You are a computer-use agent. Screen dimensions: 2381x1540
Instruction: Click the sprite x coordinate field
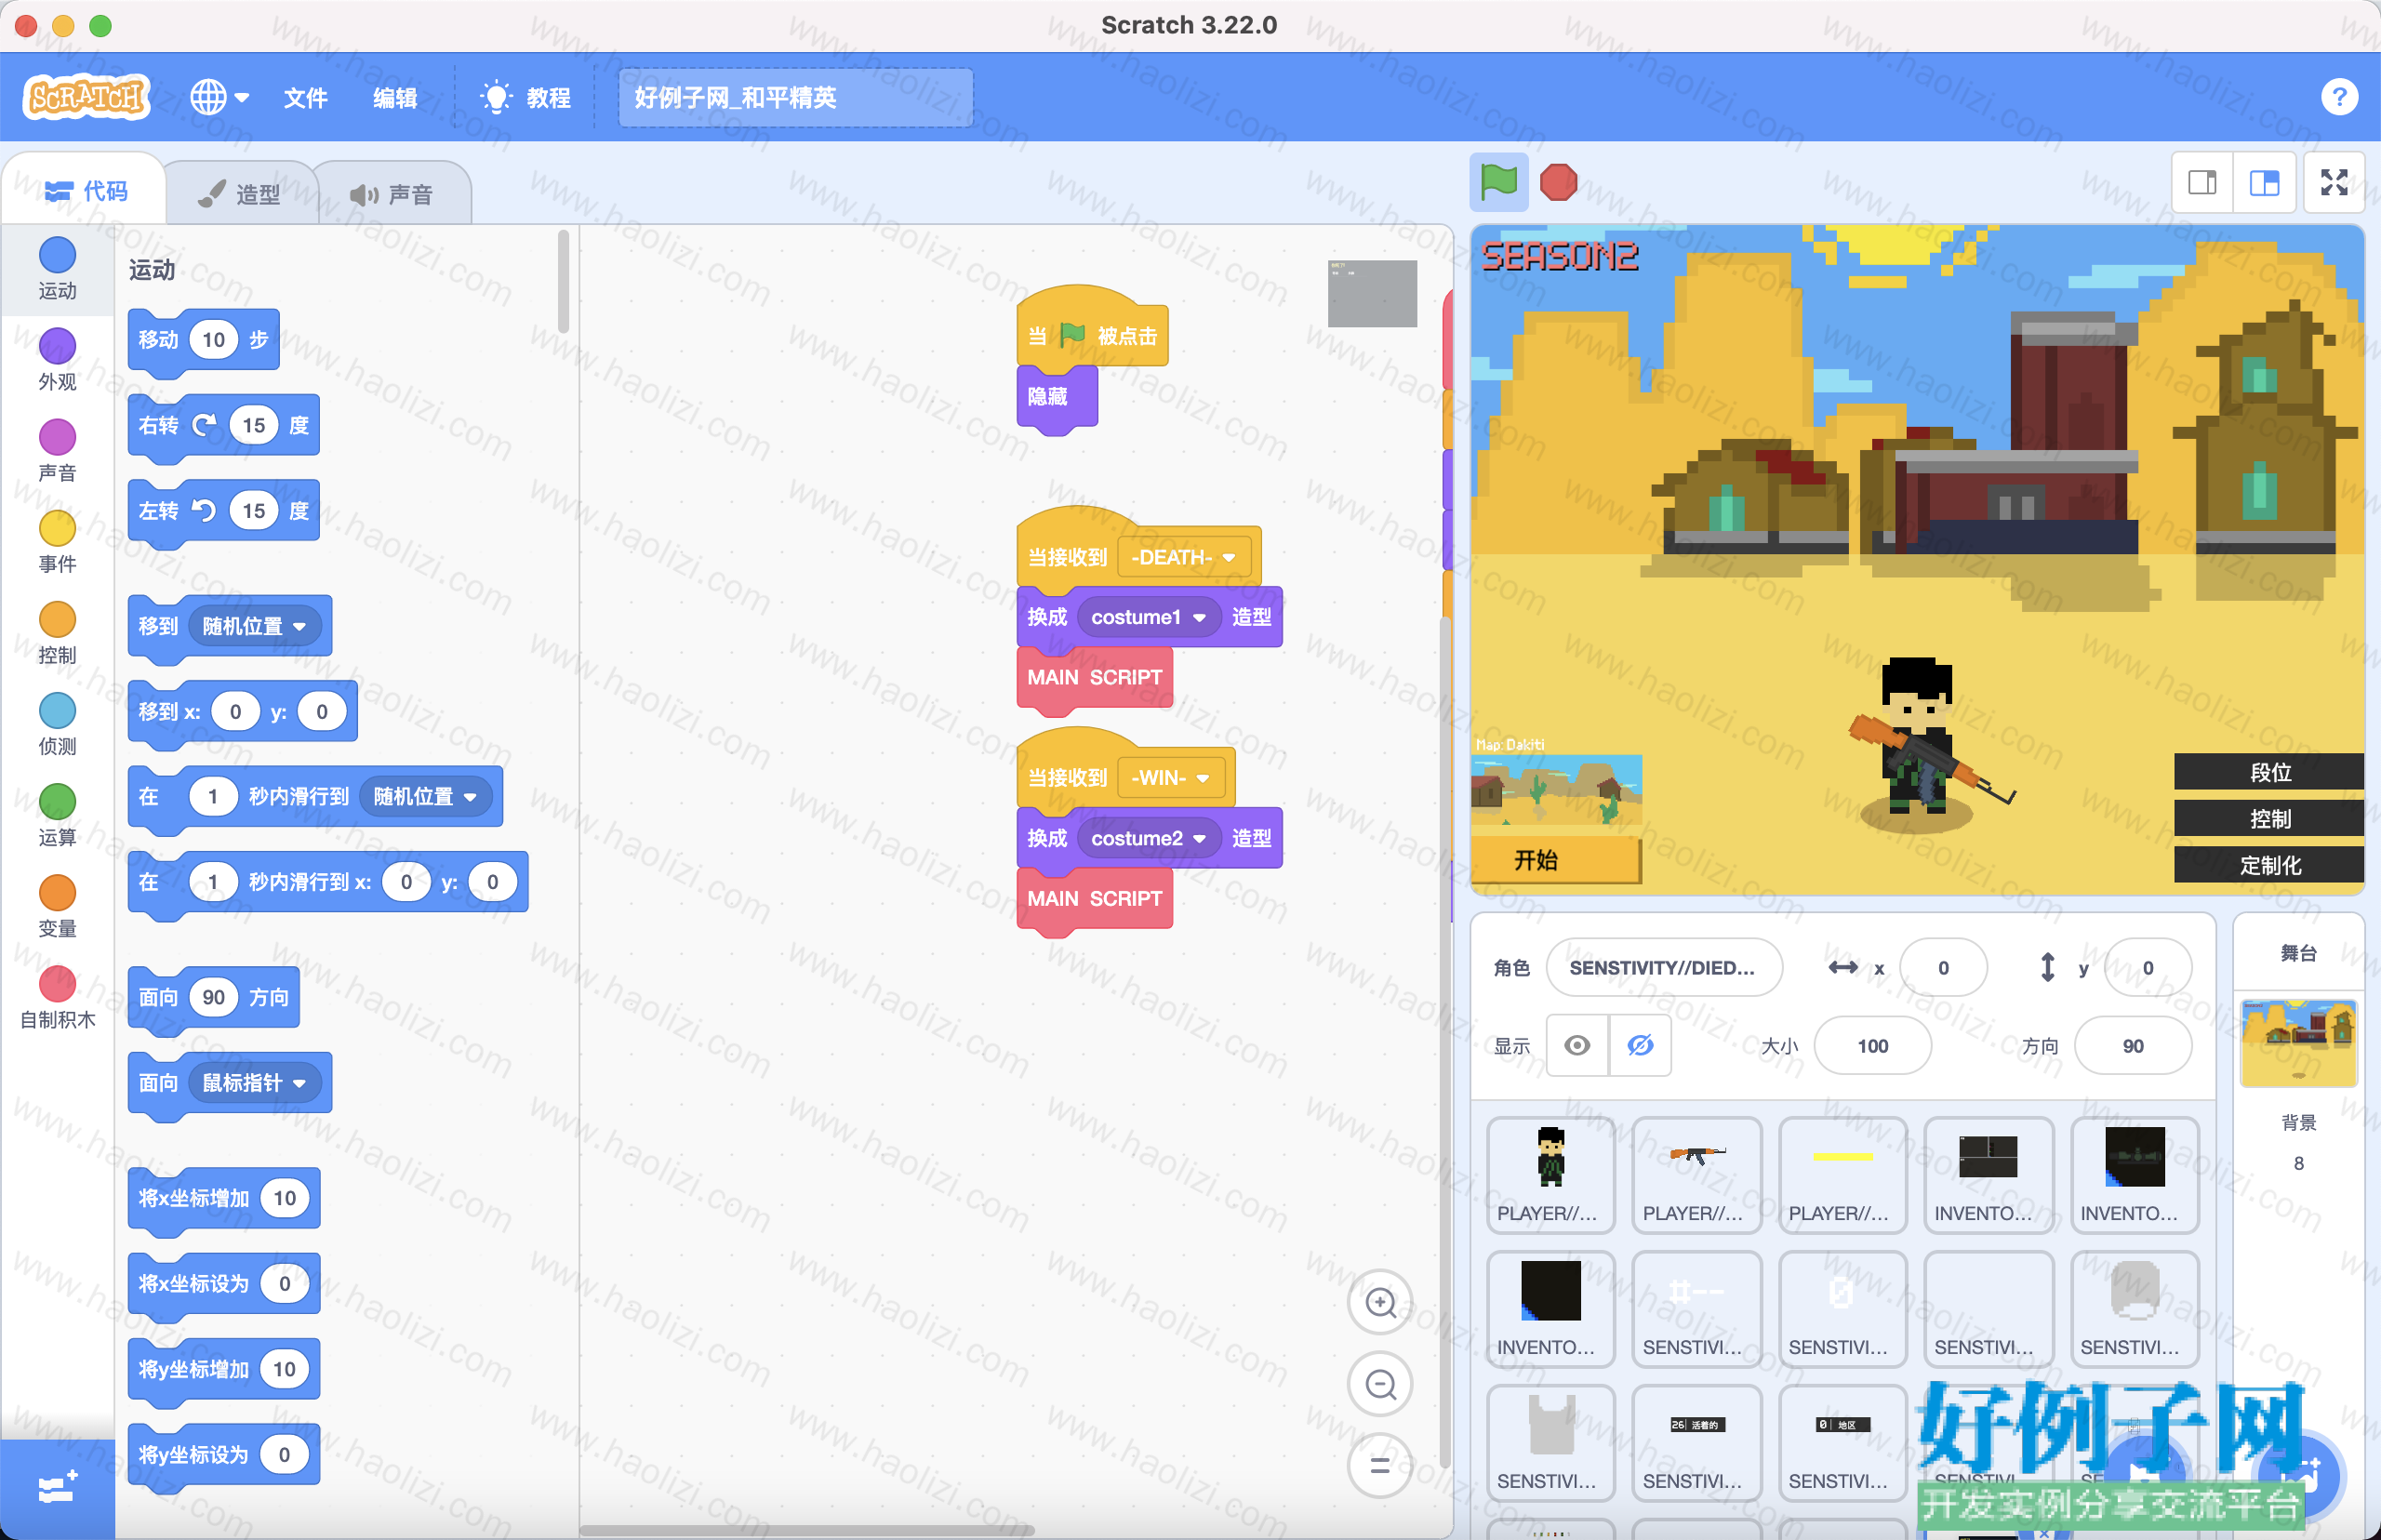pyautogui.click(x=1943, y=967)
